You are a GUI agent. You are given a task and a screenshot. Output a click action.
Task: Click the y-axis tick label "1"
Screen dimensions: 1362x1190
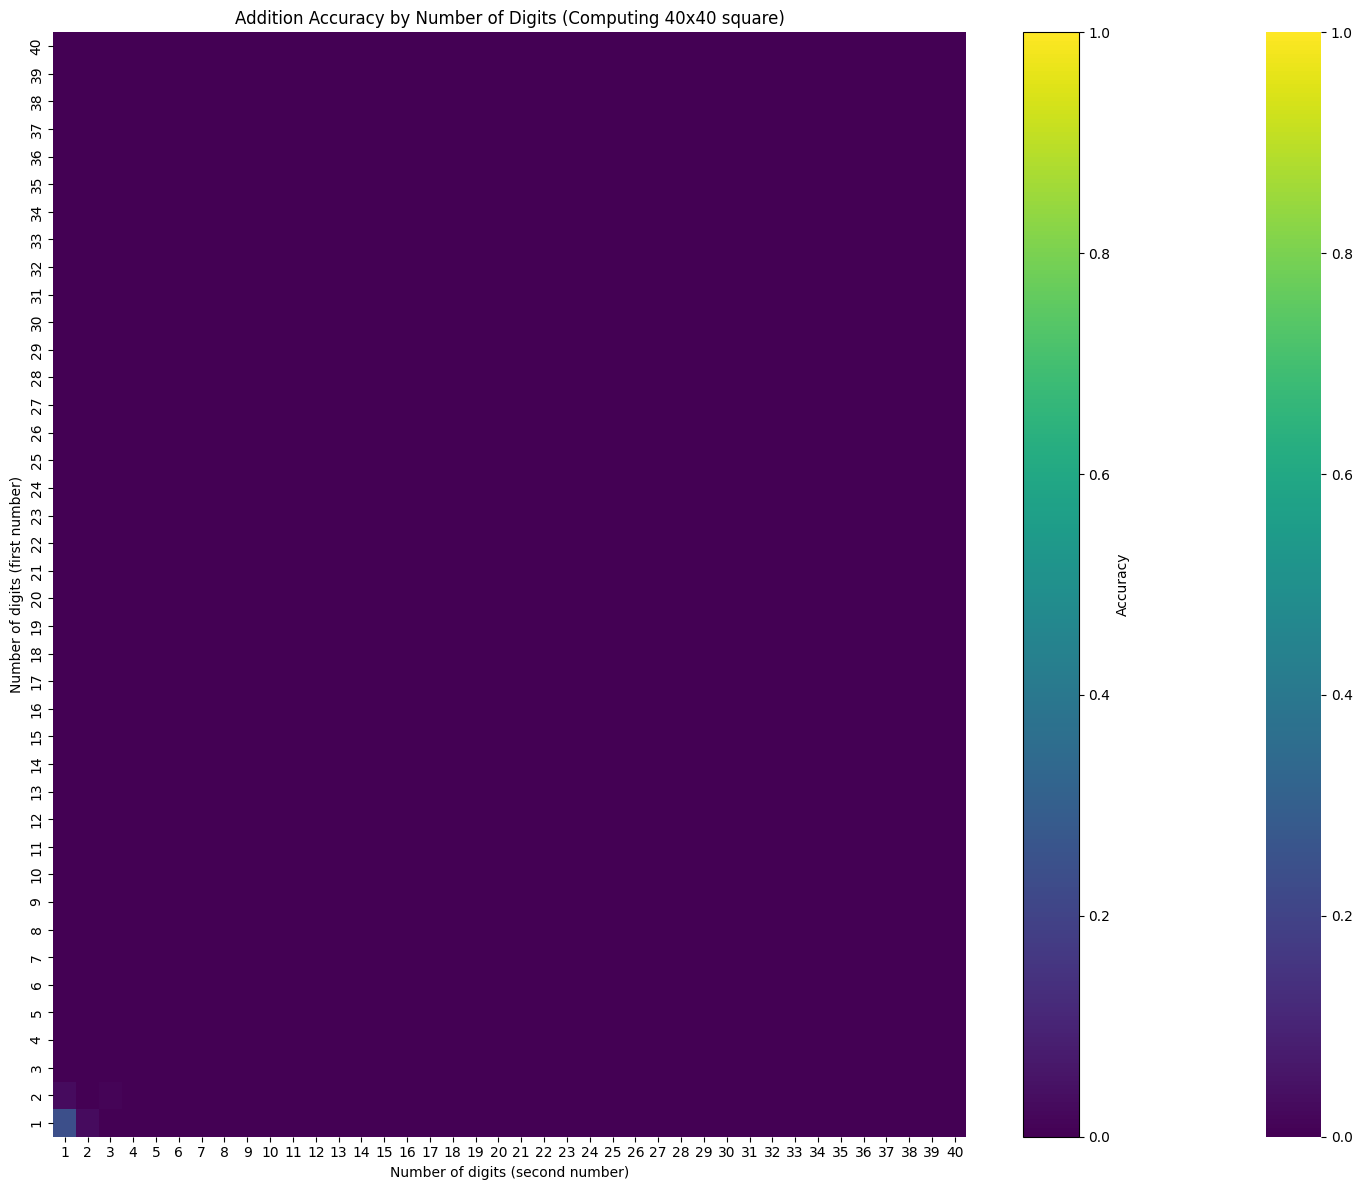pos(37,1123)
